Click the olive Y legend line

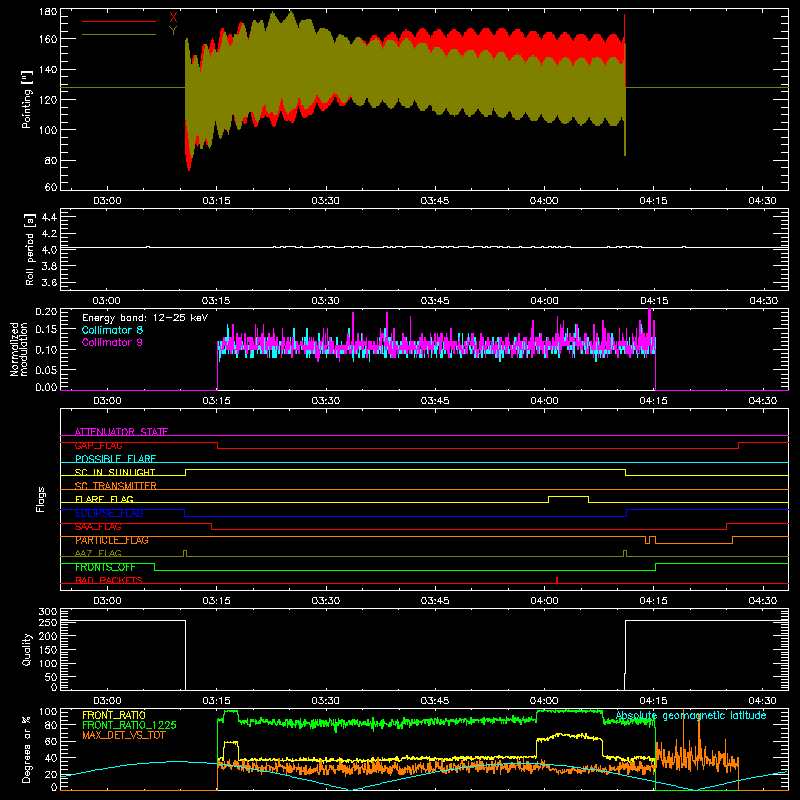click(119, 35)
